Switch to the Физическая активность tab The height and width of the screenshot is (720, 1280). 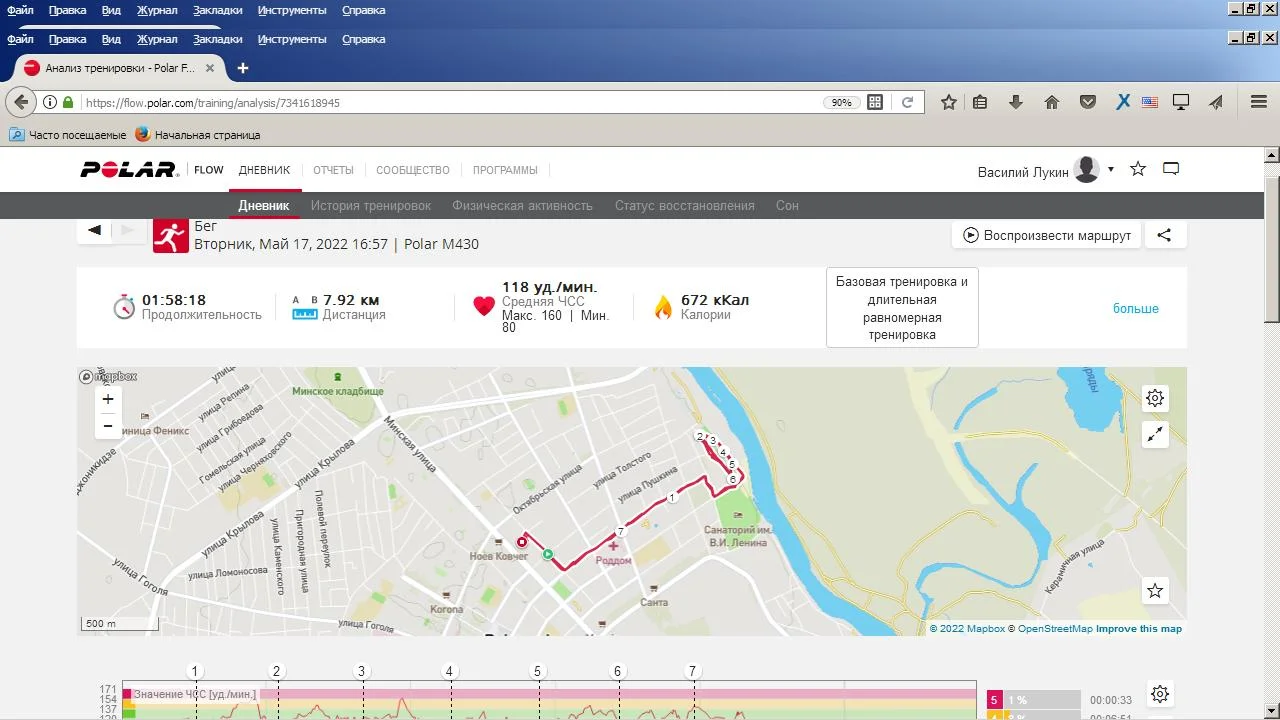pos(522,205)
